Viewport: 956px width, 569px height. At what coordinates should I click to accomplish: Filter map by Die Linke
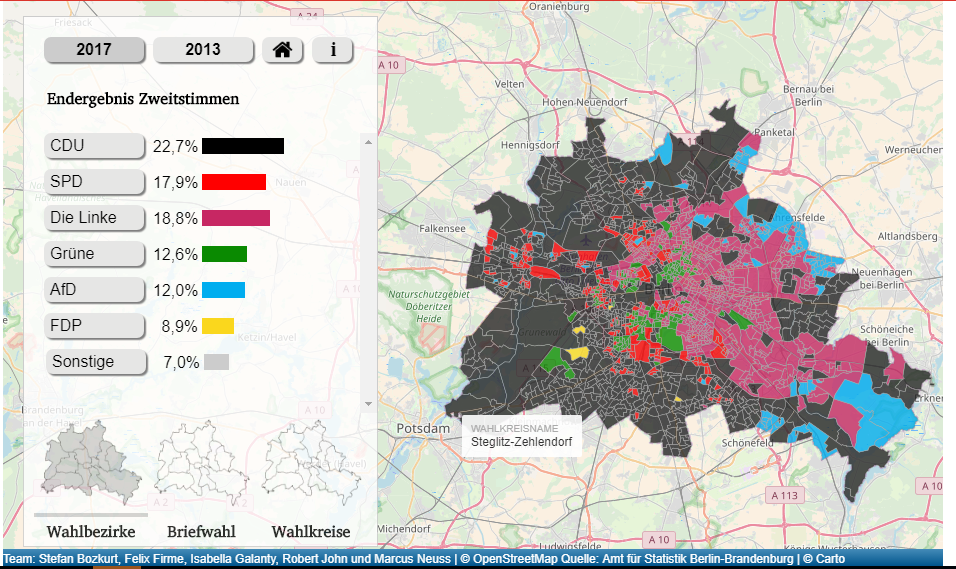tap(96, 218)
